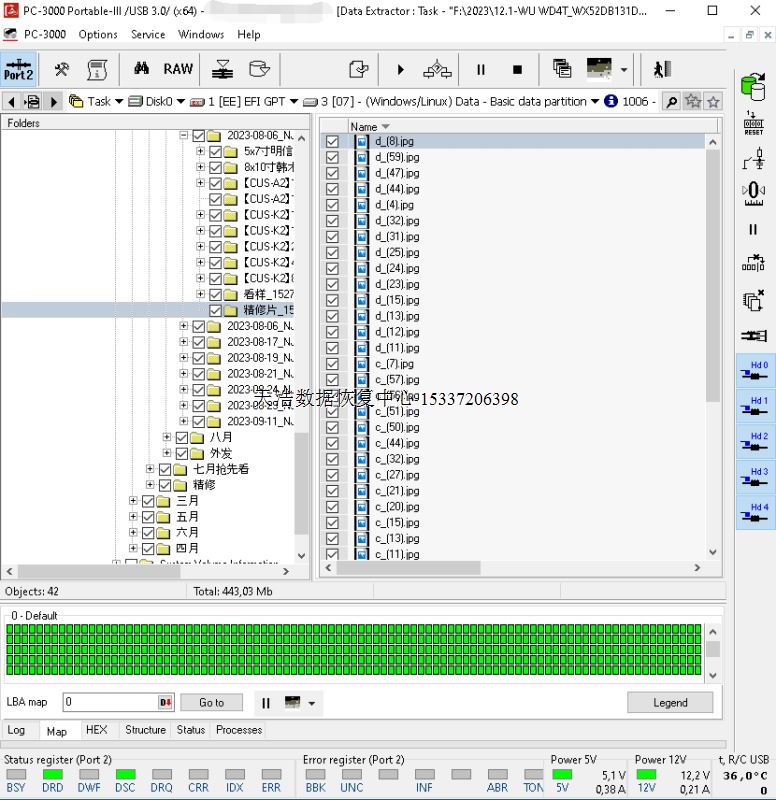Click the exit door icon in toolbar
The height and width of the screenshot is (800, 776).
661,69
